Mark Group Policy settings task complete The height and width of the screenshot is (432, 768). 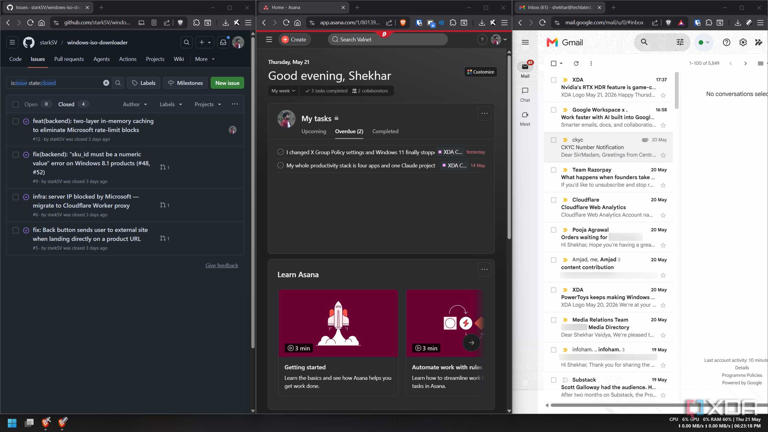point(280,152)
